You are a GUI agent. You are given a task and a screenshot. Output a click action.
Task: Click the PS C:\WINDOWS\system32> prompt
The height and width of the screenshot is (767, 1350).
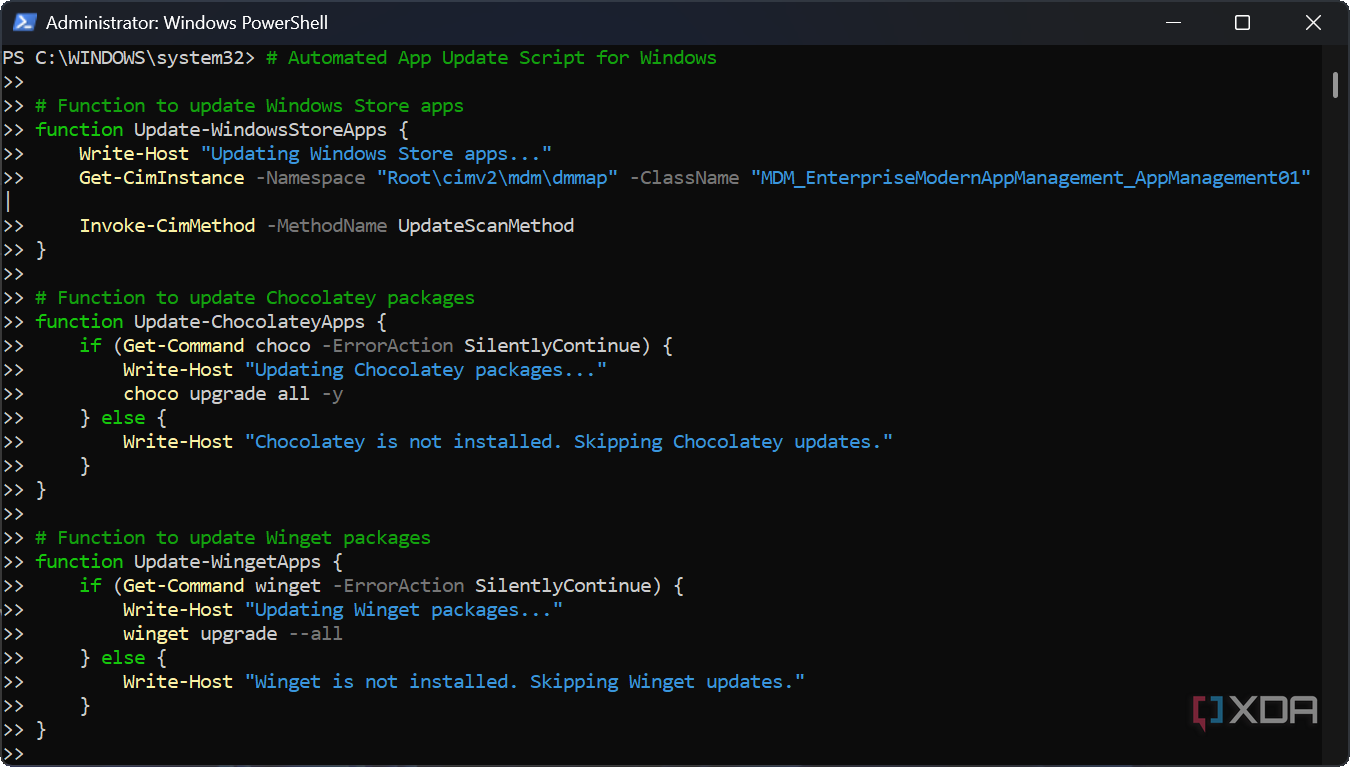[129, 58]
